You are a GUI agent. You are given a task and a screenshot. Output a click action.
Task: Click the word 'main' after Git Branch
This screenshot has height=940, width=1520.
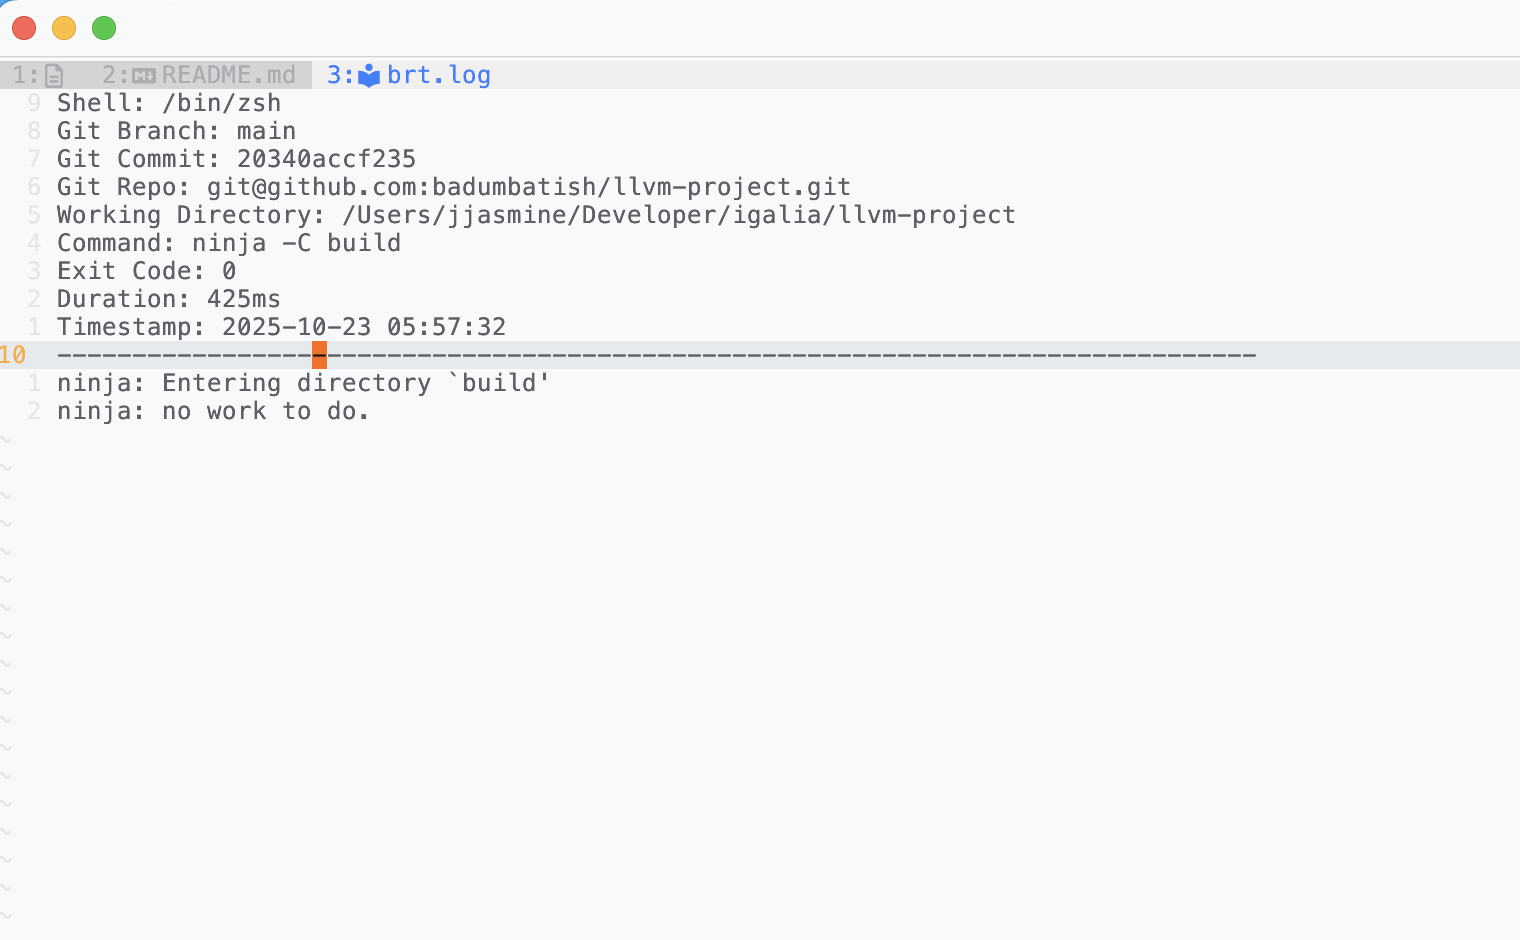click(x=266, y=131)
